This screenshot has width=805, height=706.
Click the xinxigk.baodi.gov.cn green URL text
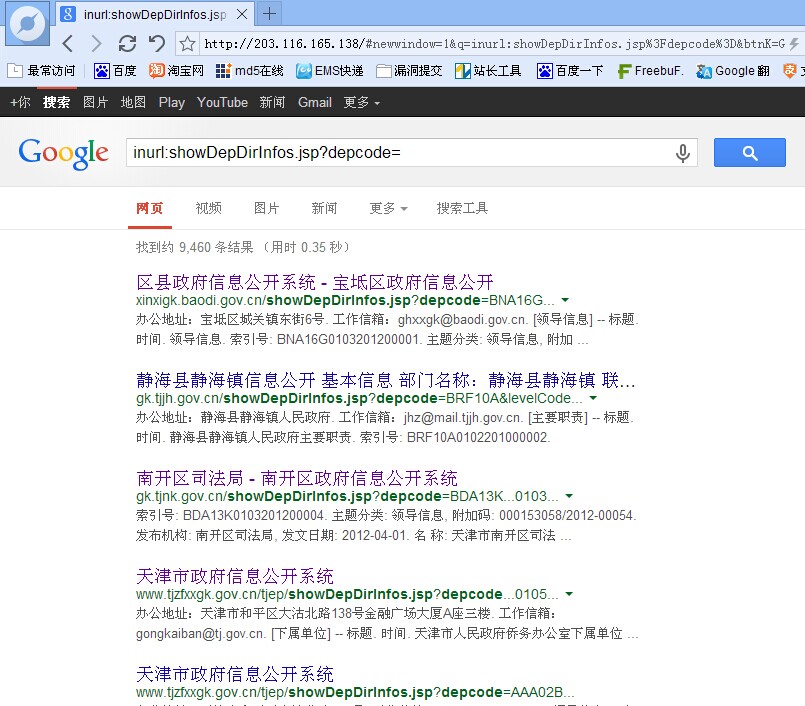(345, 300)
